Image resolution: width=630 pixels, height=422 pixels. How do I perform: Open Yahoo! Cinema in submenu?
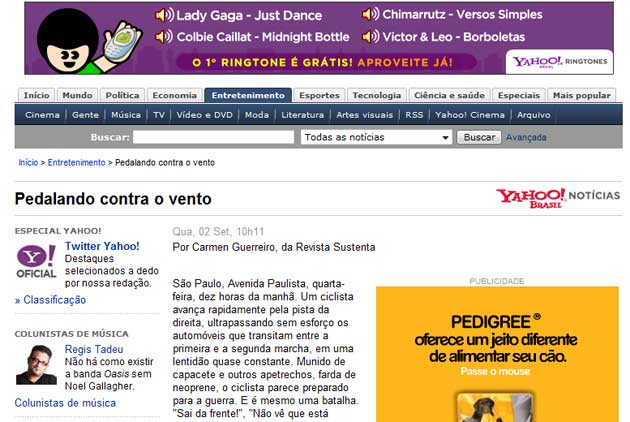tap(470, 115)
